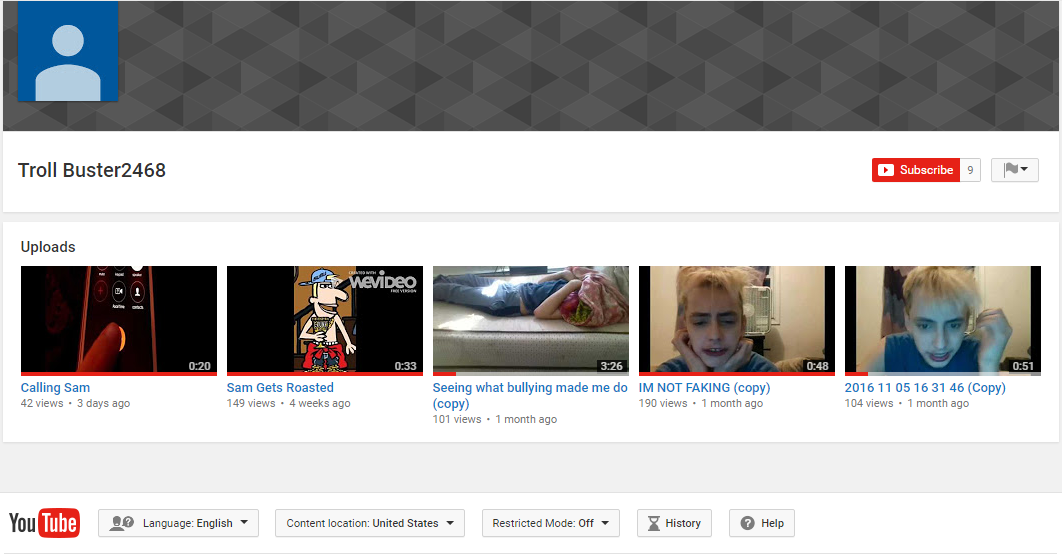The width and height of the screenshot is (1062, 557).
Task: Open the Language: English dropdown
Action: tap(178, 523)
